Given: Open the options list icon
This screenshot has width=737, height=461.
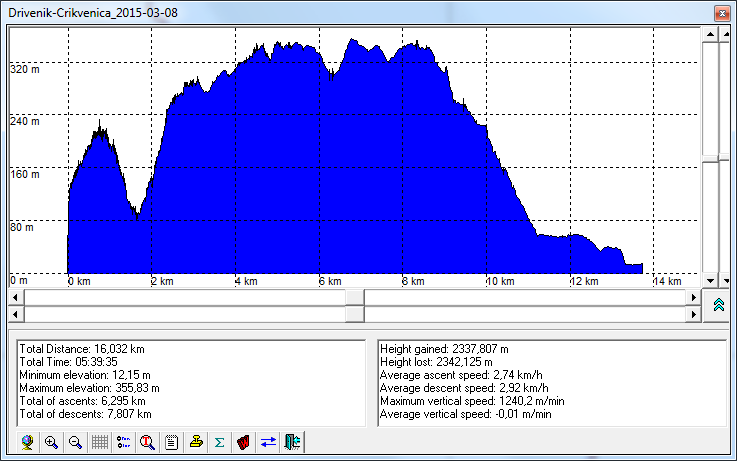Looking at the screenshot, I should (124, 441).
